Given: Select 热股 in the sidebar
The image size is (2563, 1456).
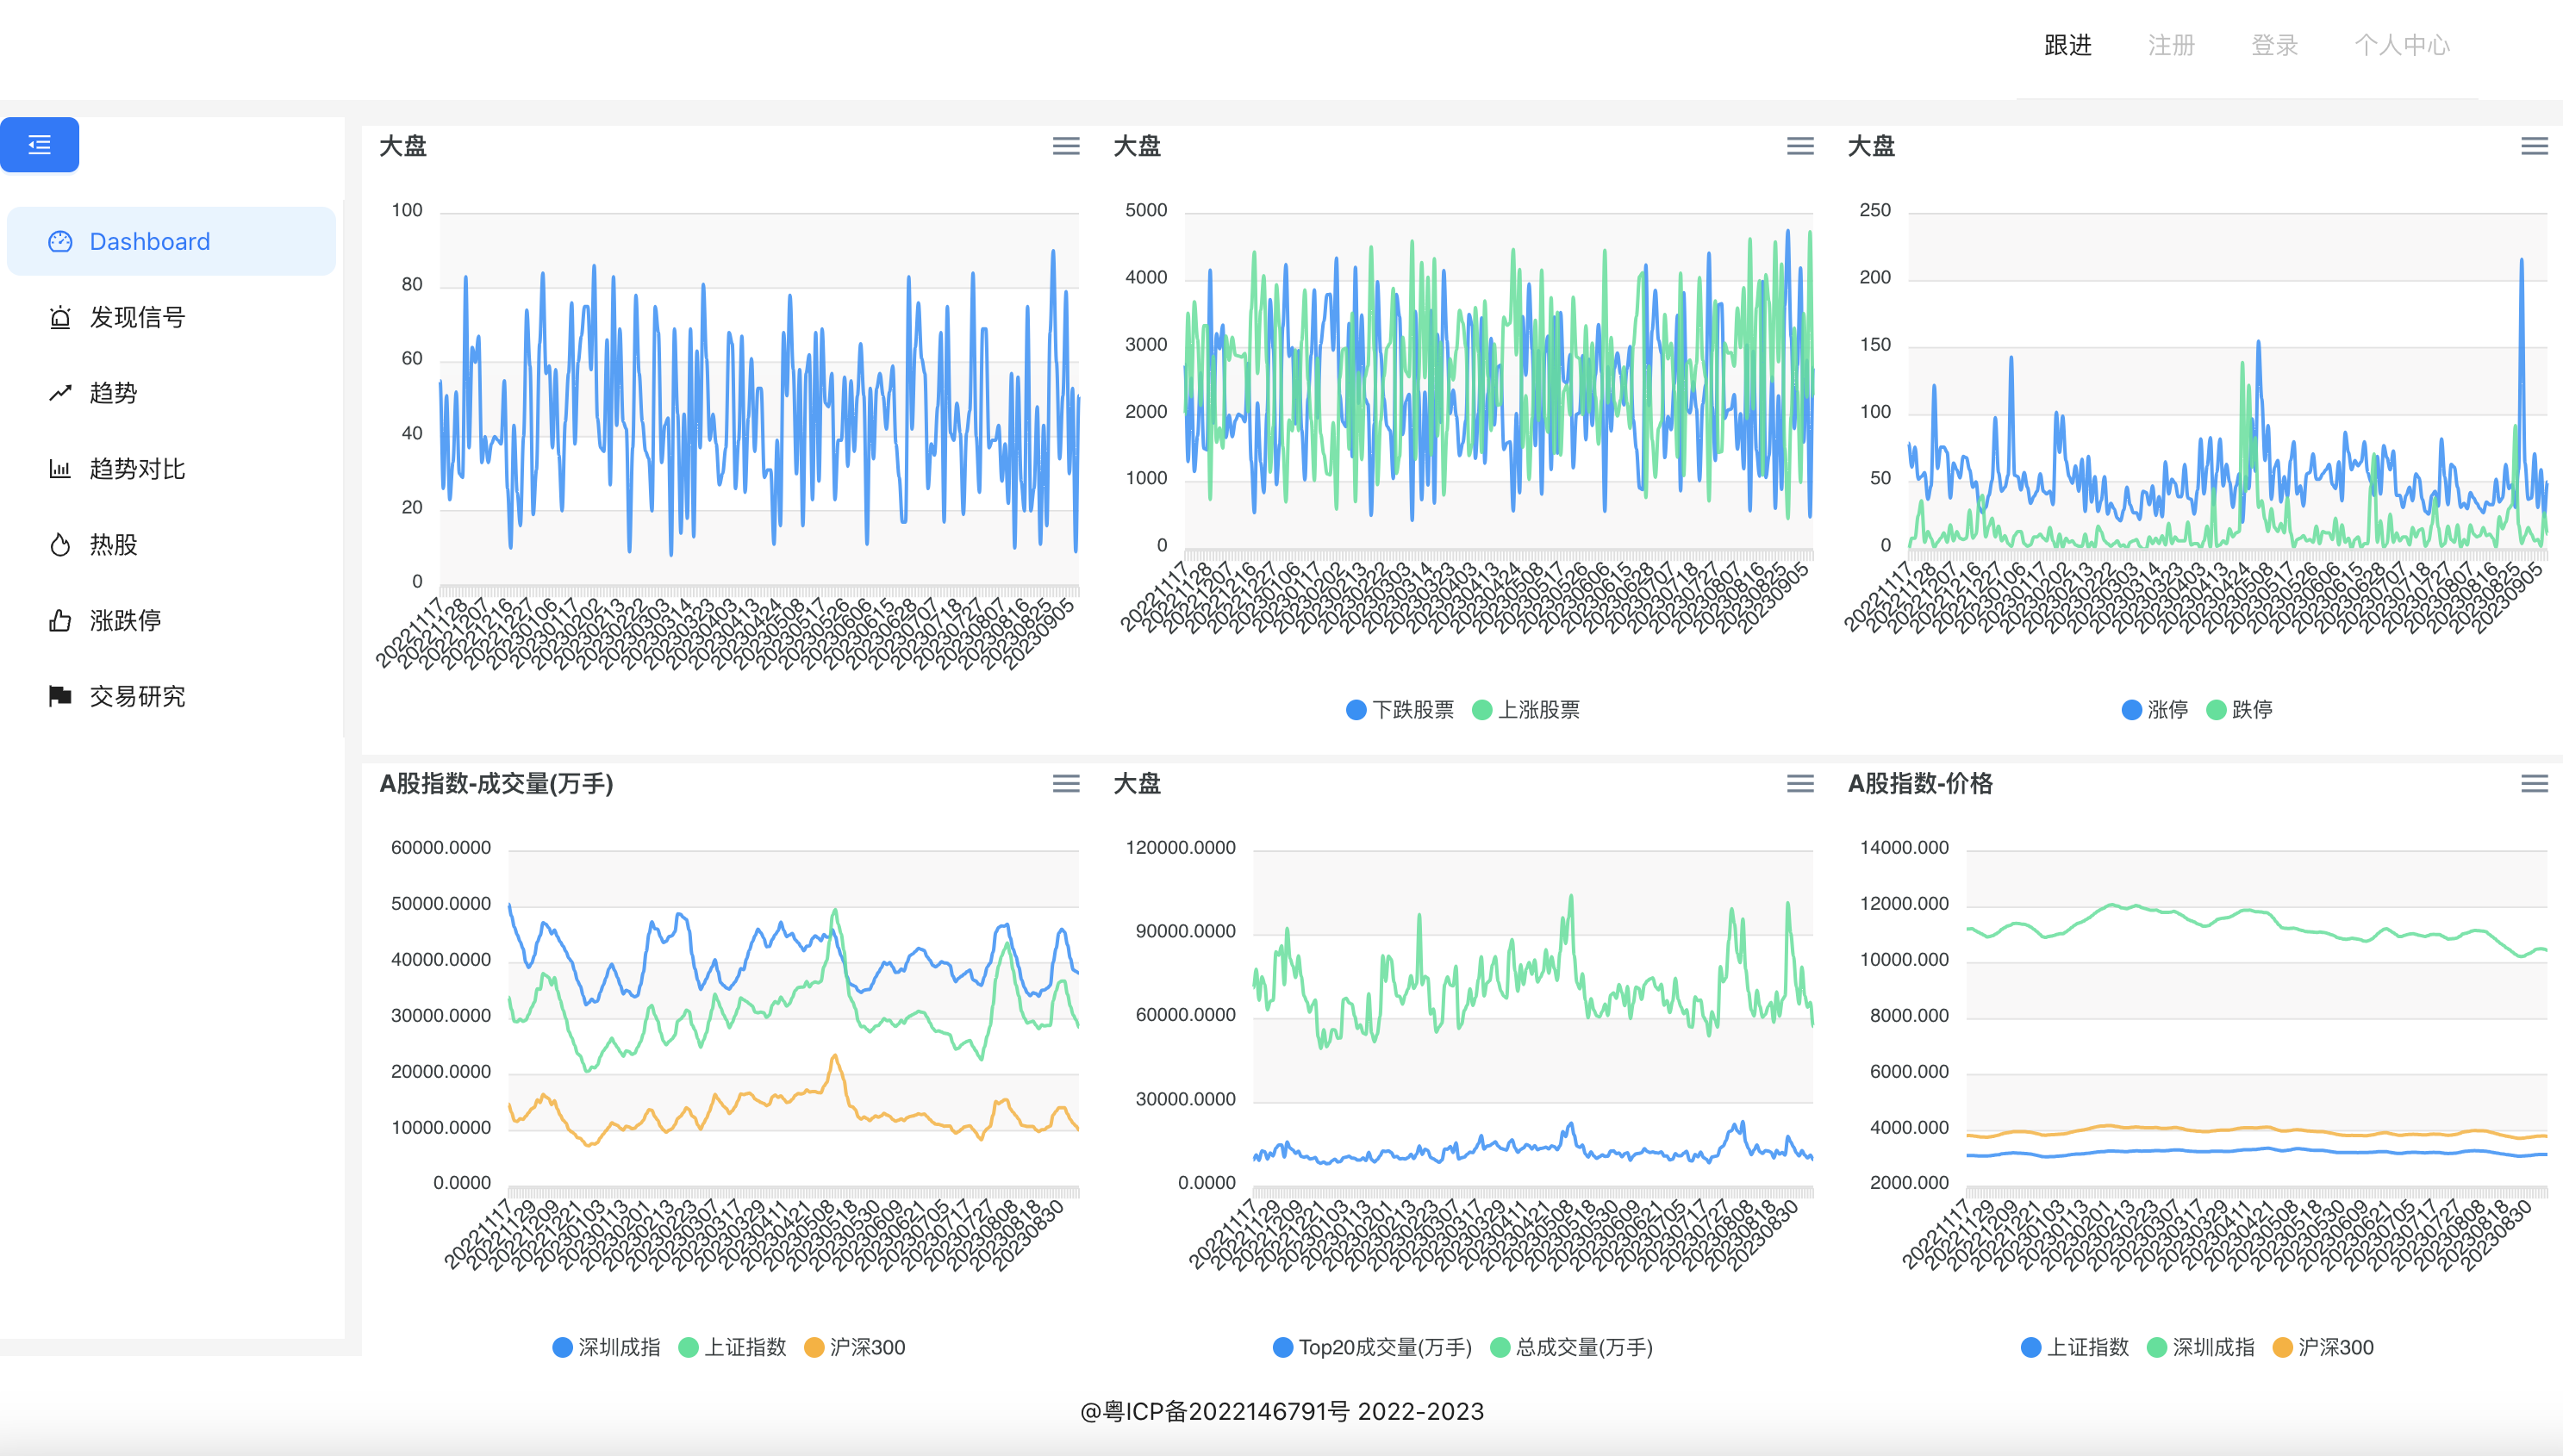Looking at the screenshot, I should (x=171, y=545).
